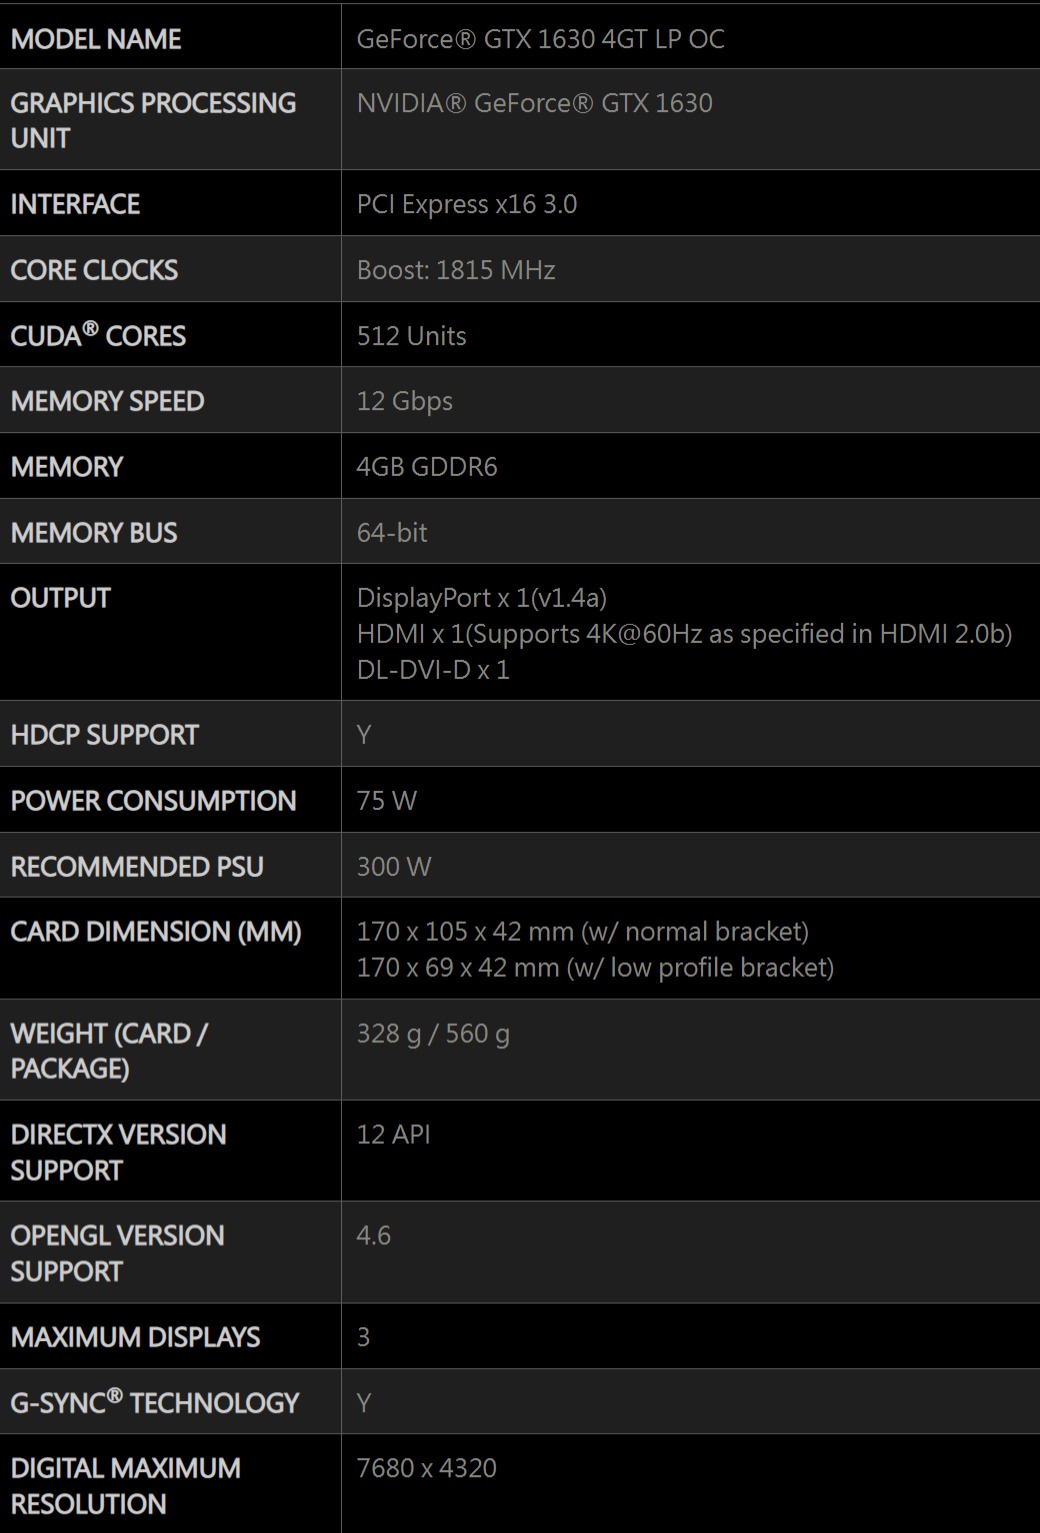This screenshot has height=1533, width=1040.
Task: Click the HDCP SUPPORT label
Action: pos(104,735)
